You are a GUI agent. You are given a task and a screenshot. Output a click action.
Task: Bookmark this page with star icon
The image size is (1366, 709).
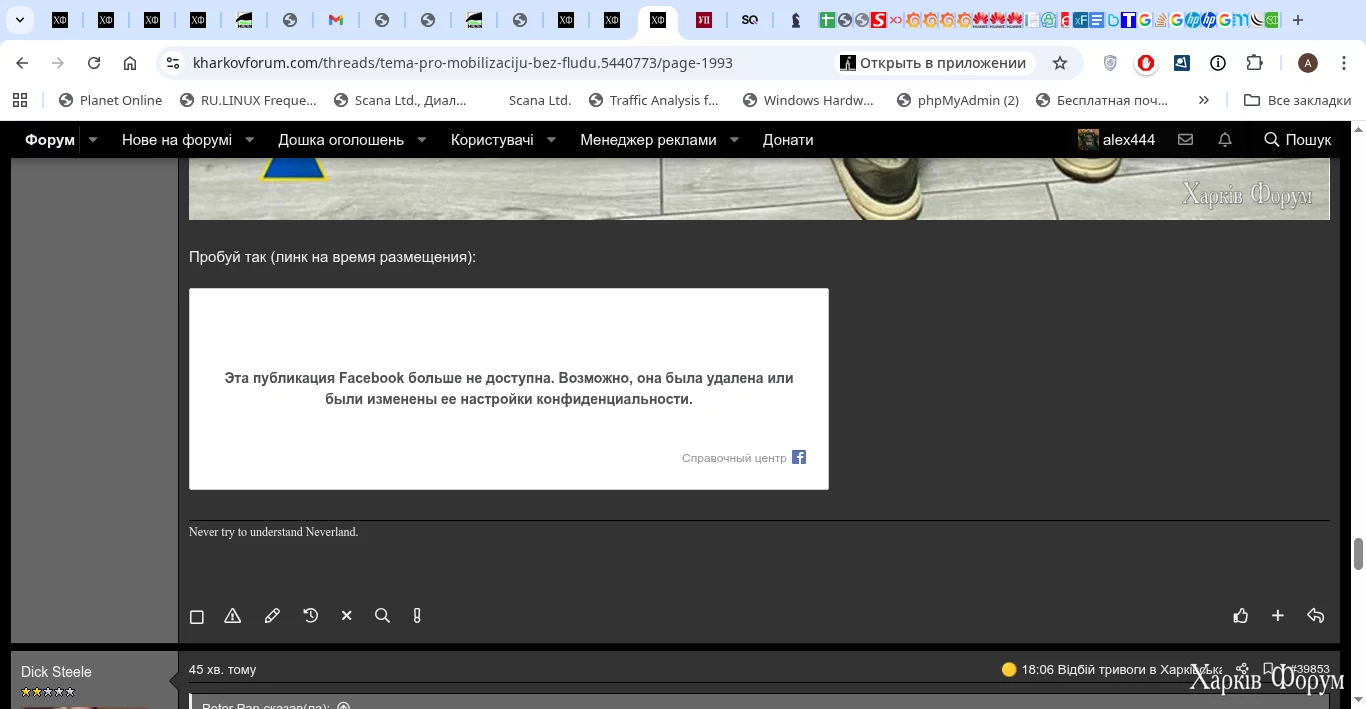1060,63
